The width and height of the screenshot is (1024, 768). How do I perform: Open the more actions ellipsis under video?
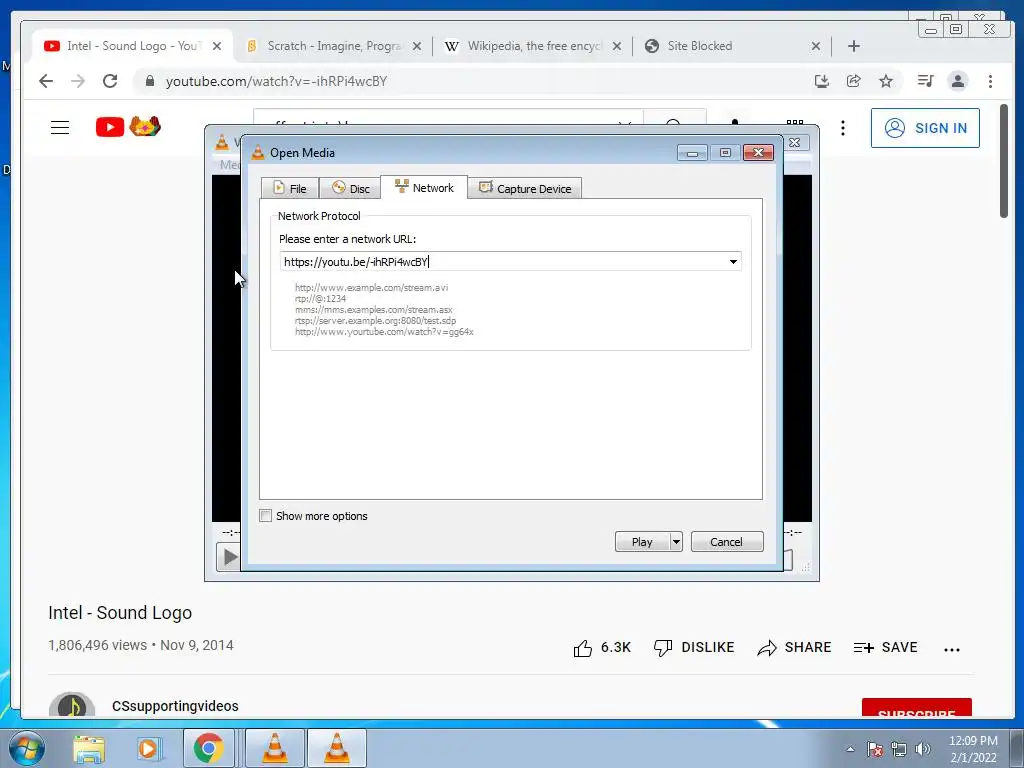click(952, 649)
